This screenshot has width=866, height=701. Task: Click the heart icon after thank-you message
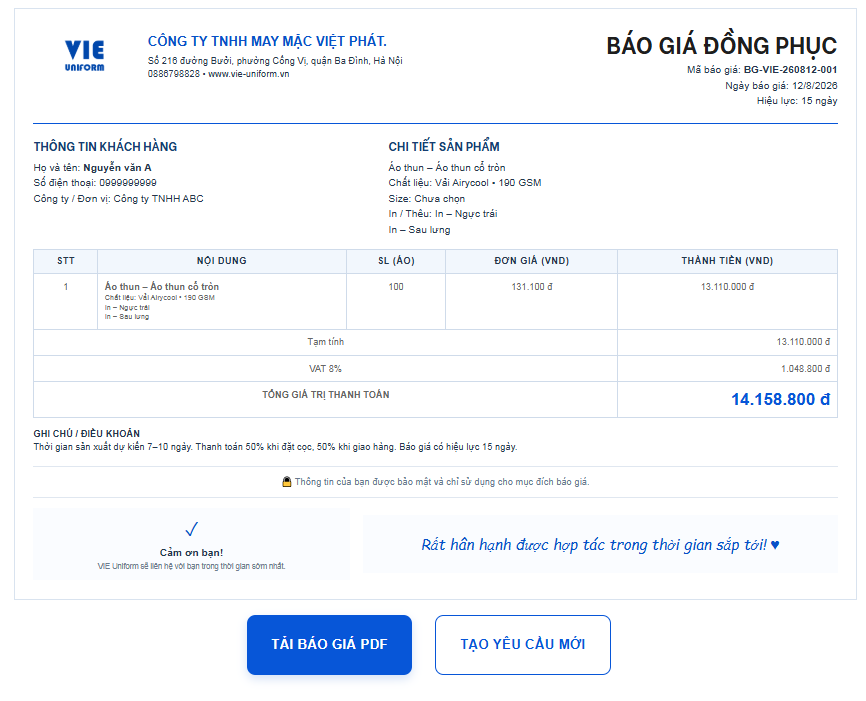click(x=775, y=545)
